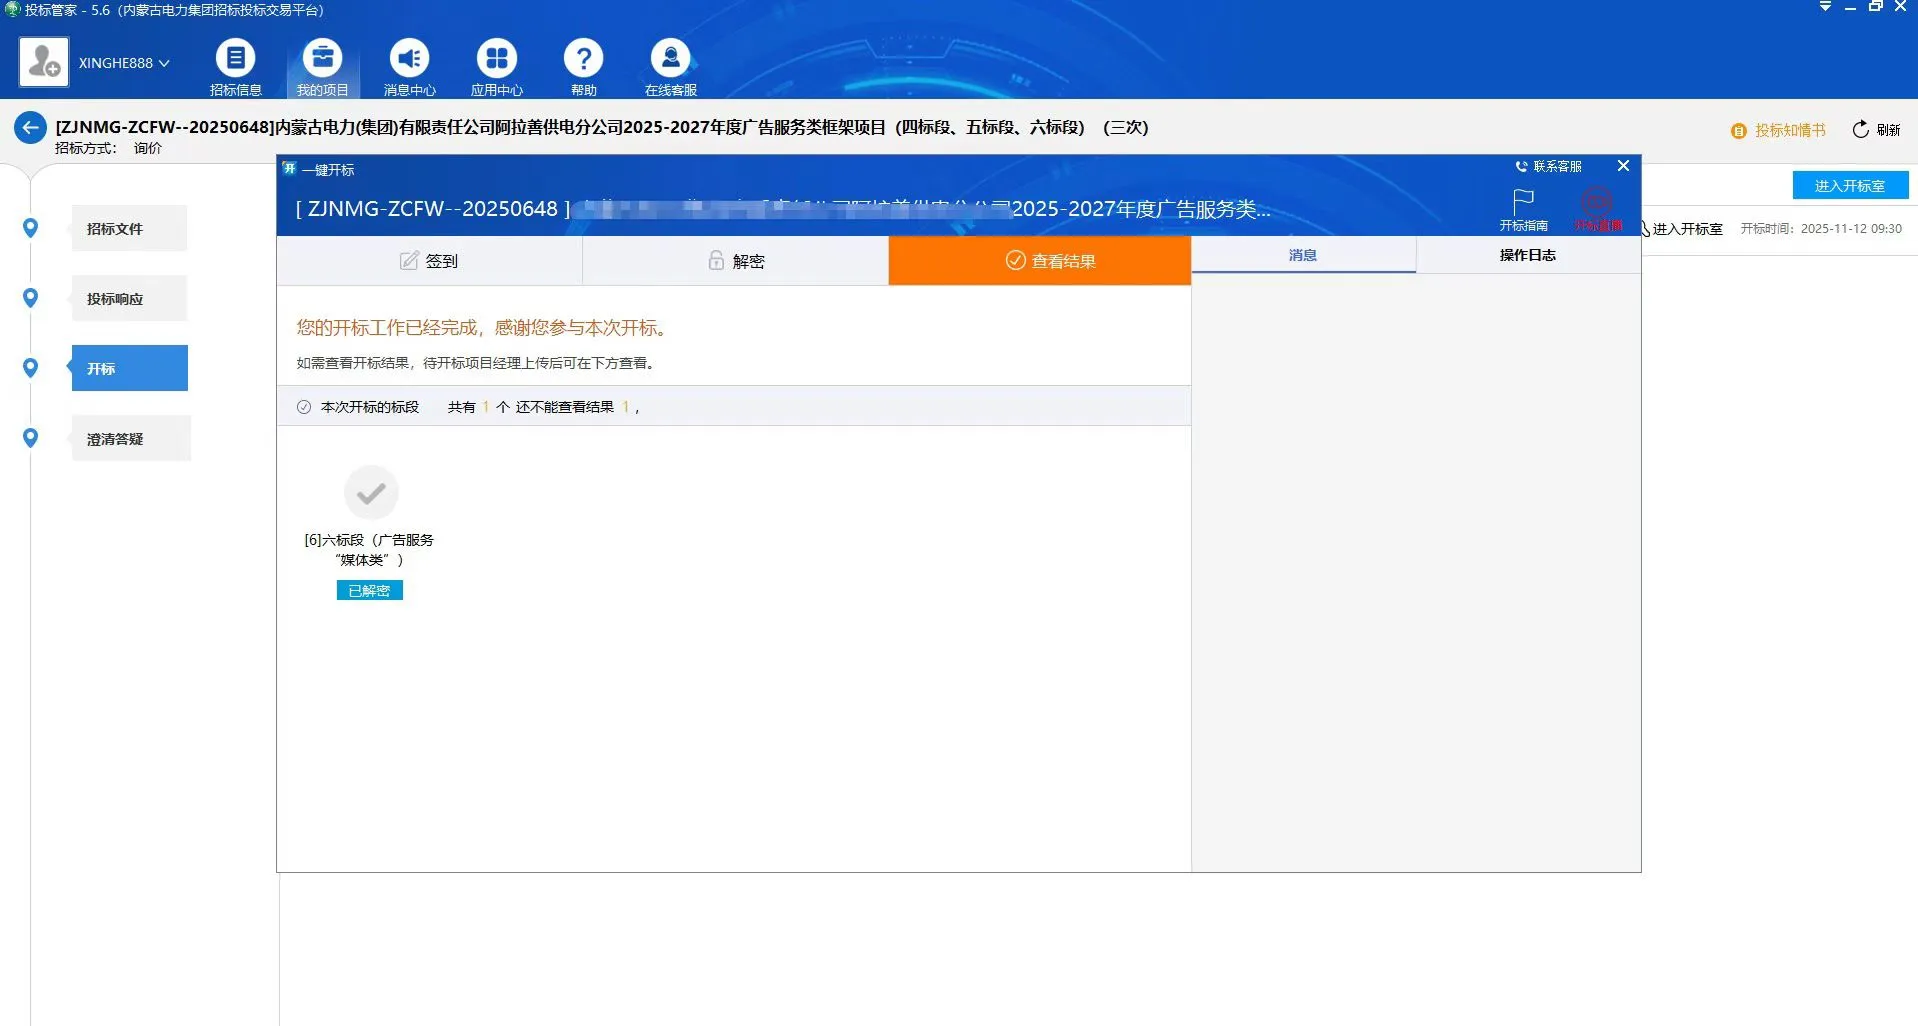点击我的项目图标
This screenshot has height=1026, width=1918.
tap(322, 66)
